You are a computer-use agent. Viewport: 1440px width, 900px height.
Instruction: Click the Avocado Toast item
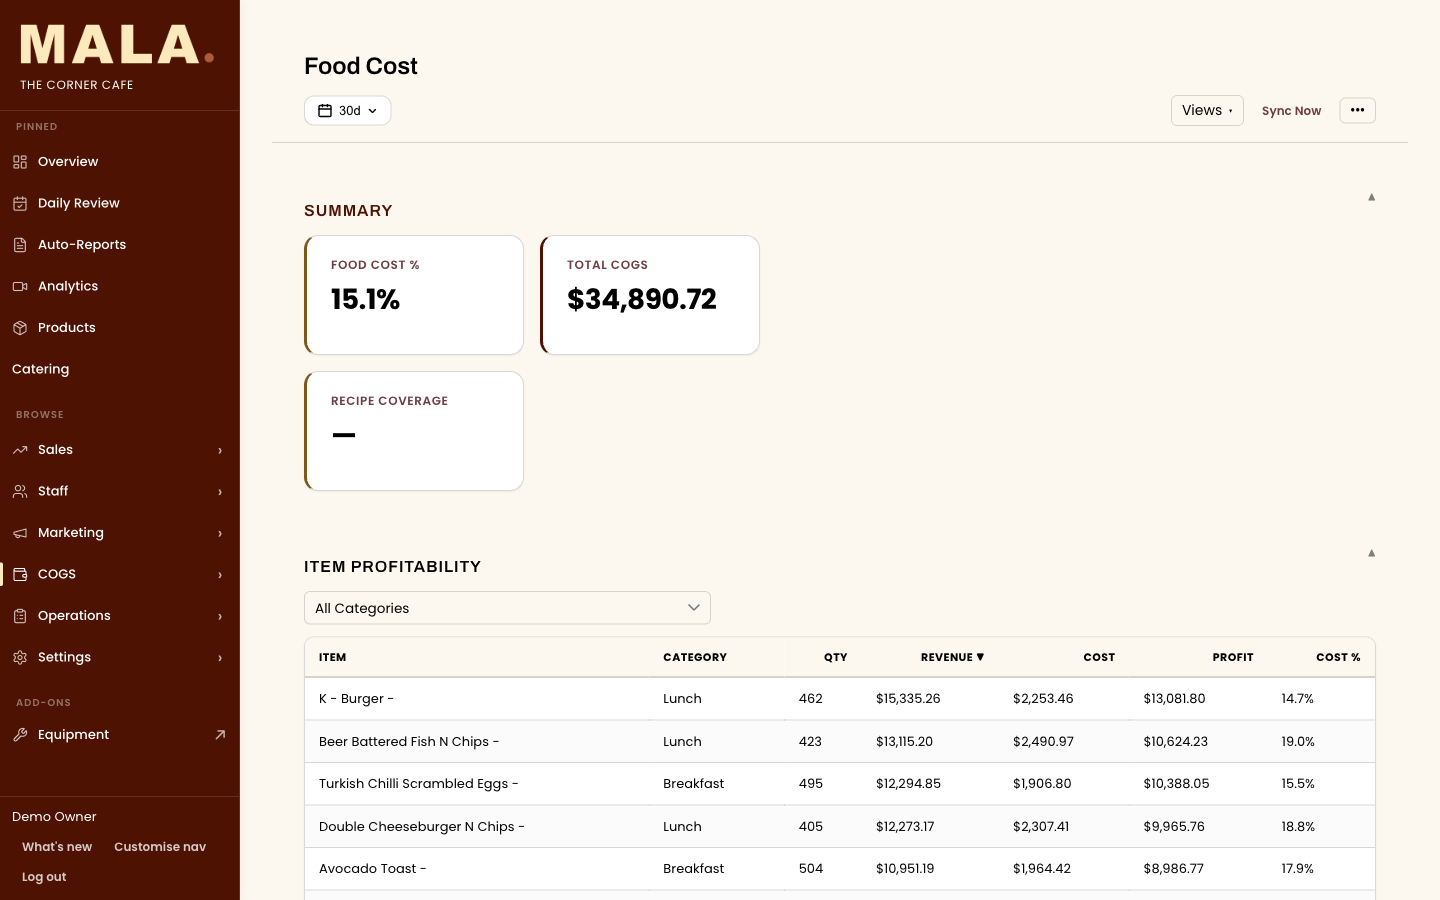click(x=372, y=869)
